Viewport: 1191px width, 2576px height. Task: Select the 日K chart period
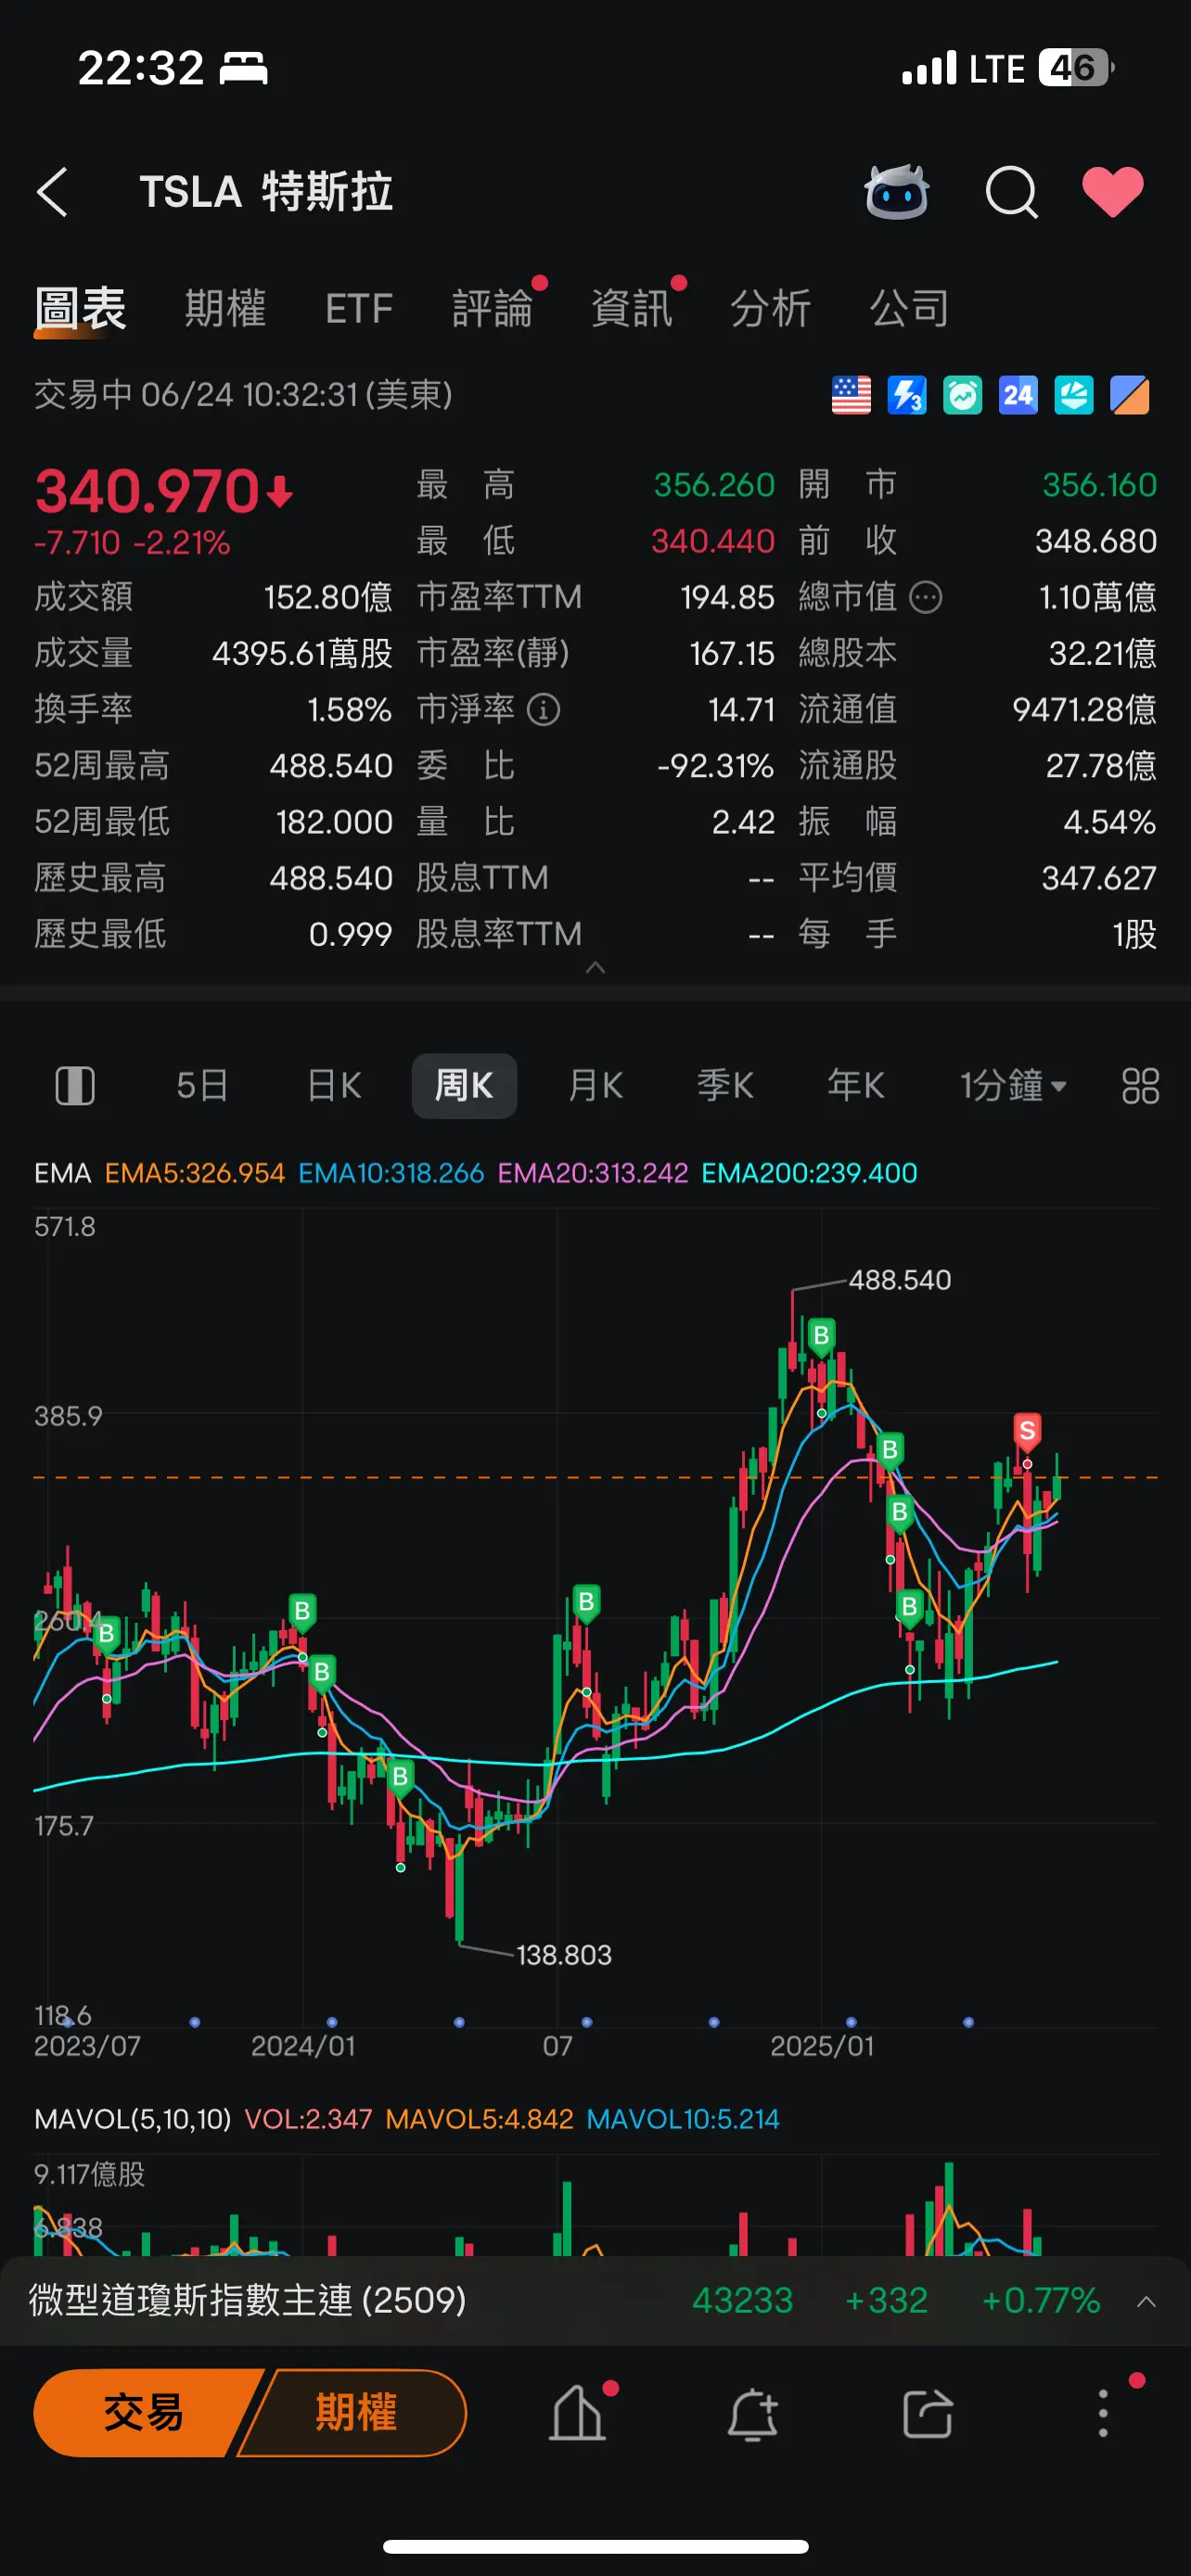point(334,1086)
